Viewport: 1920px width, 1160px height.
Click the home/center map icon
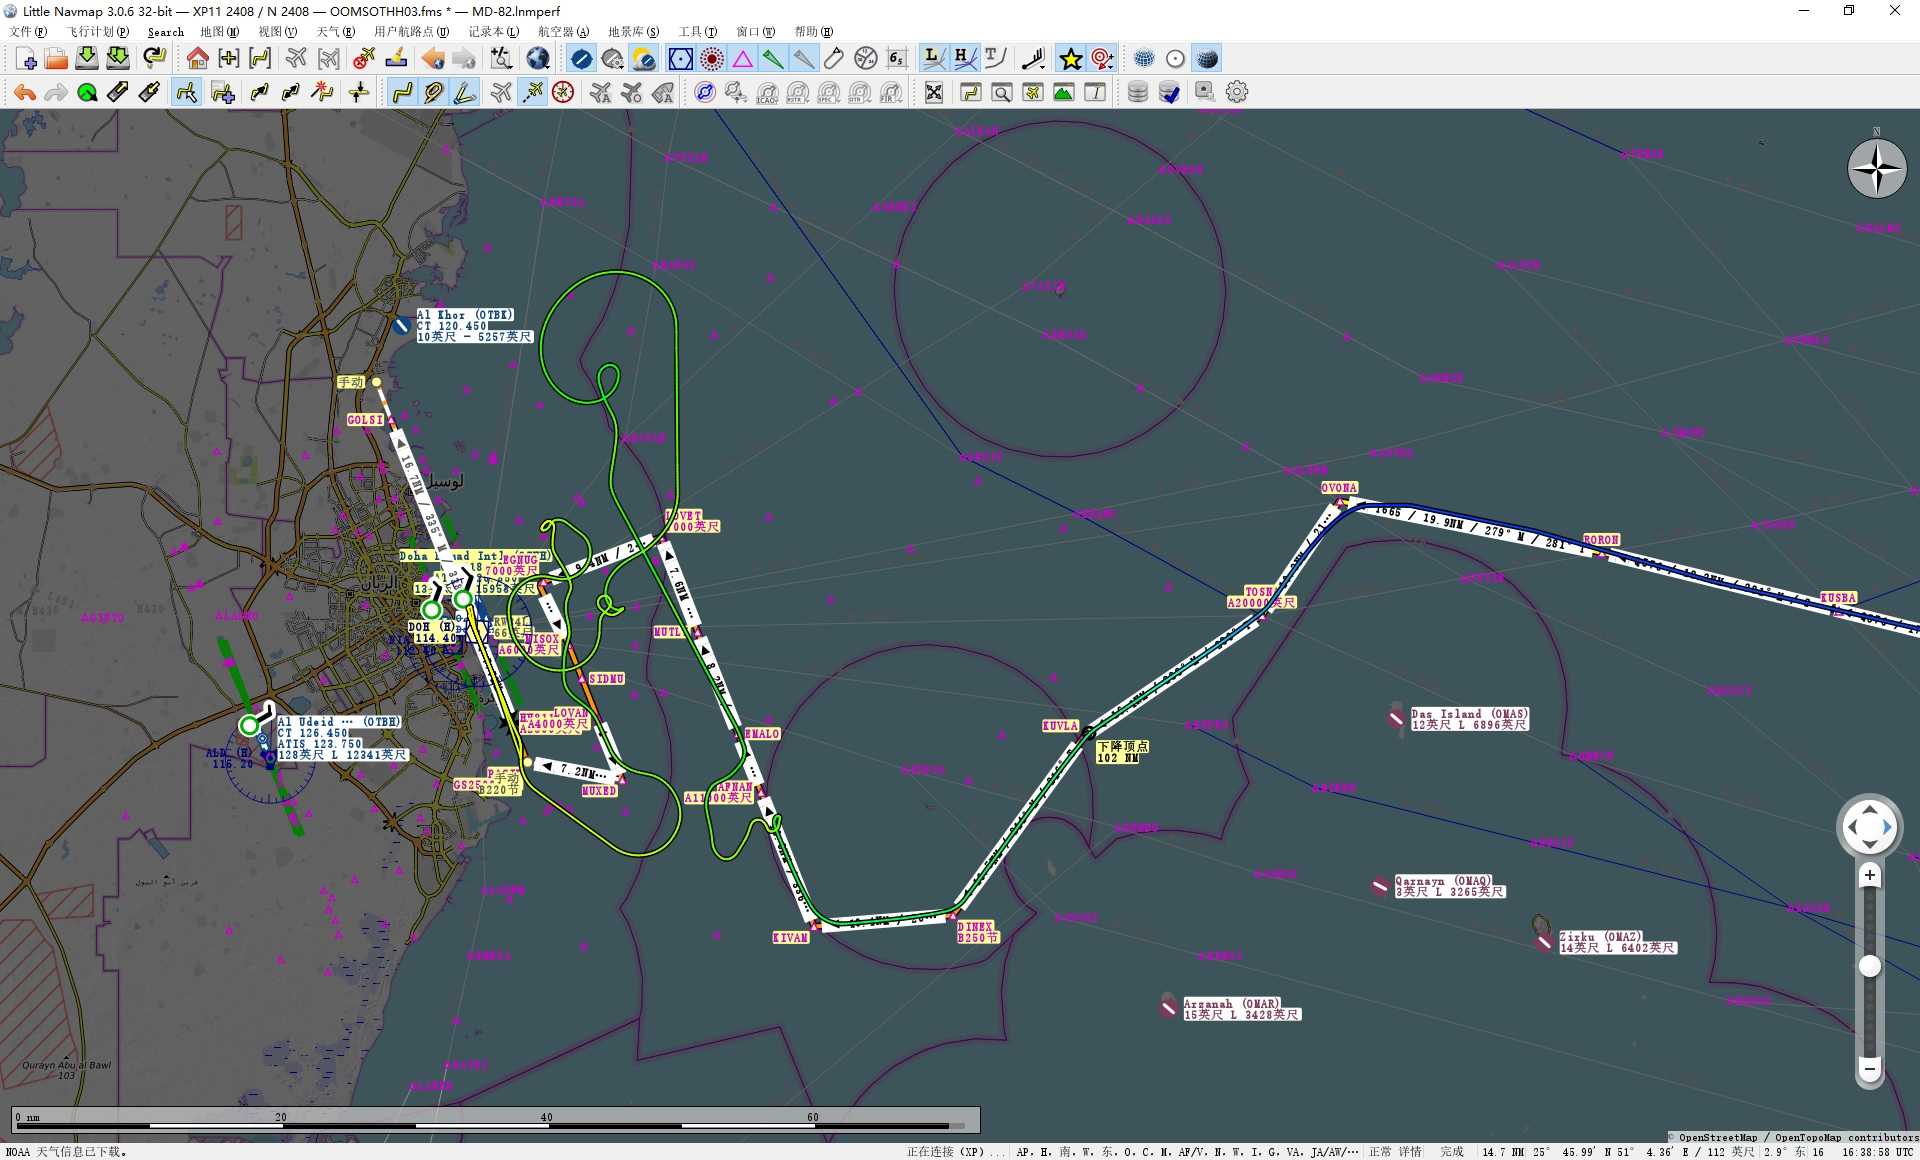tap(196, 58)
